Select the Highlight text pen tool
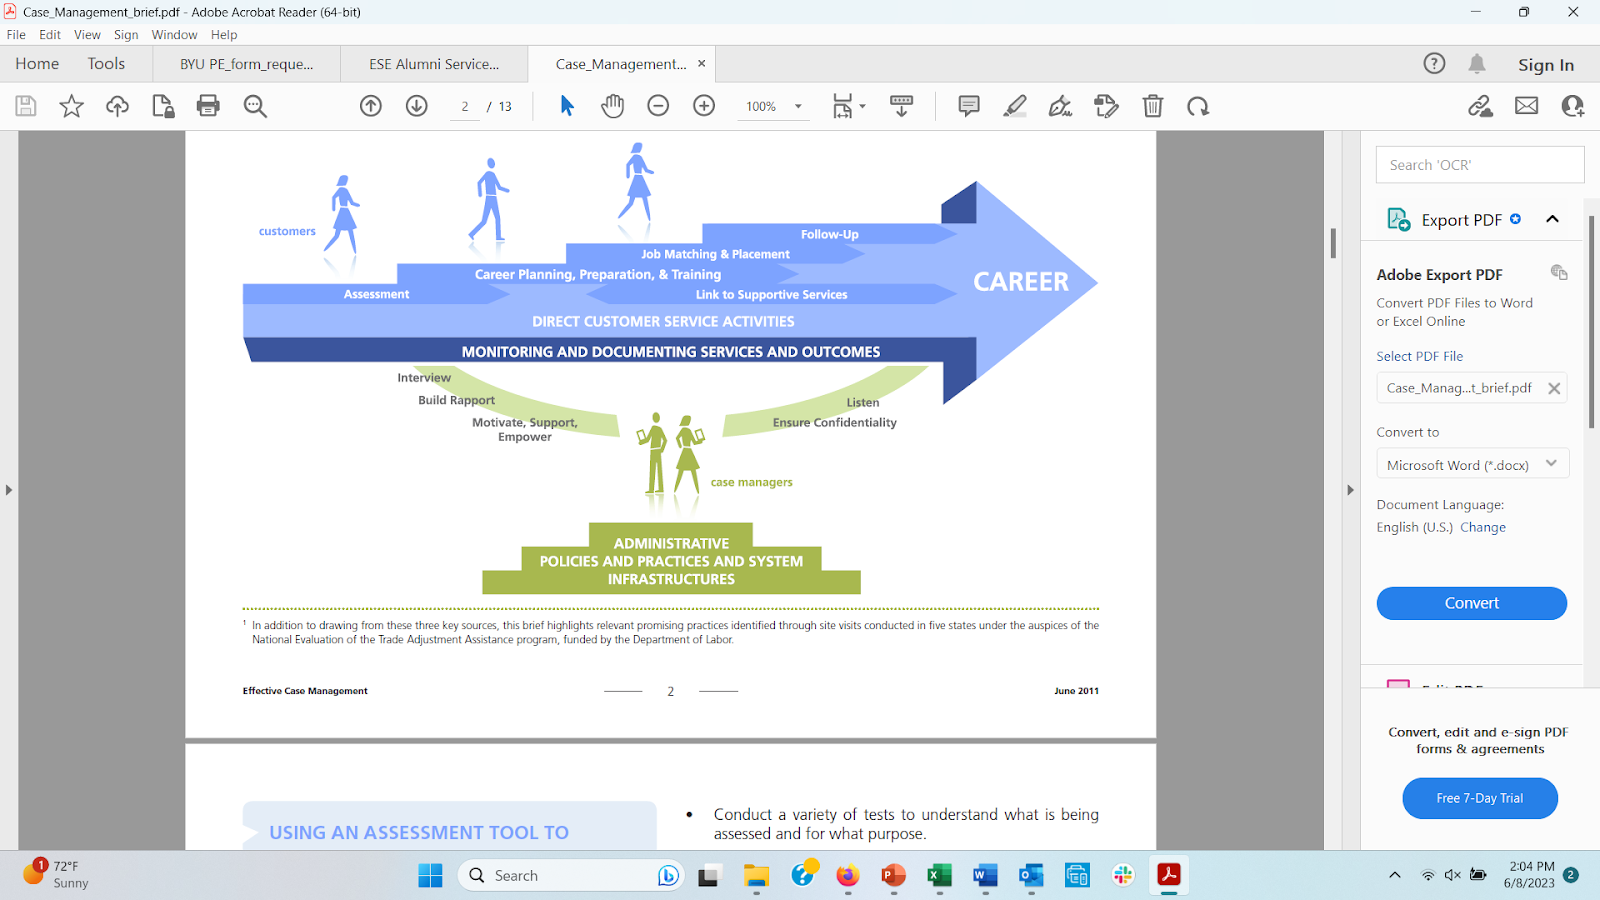This screenshot has width=1600, height=900. coord(1015,106)
